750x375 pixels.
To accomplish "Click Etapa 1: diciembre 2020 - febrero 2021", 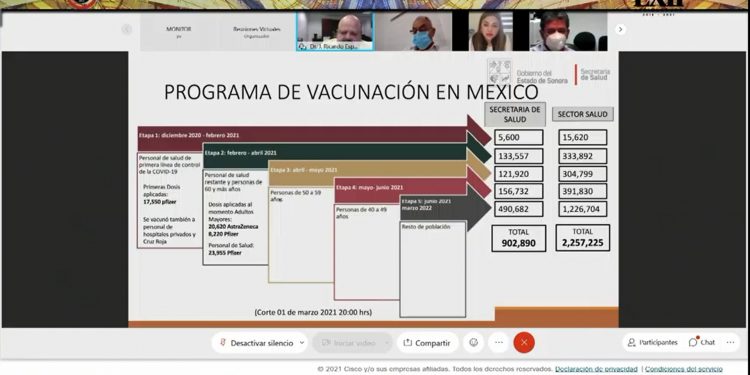I will click(189, 135).
